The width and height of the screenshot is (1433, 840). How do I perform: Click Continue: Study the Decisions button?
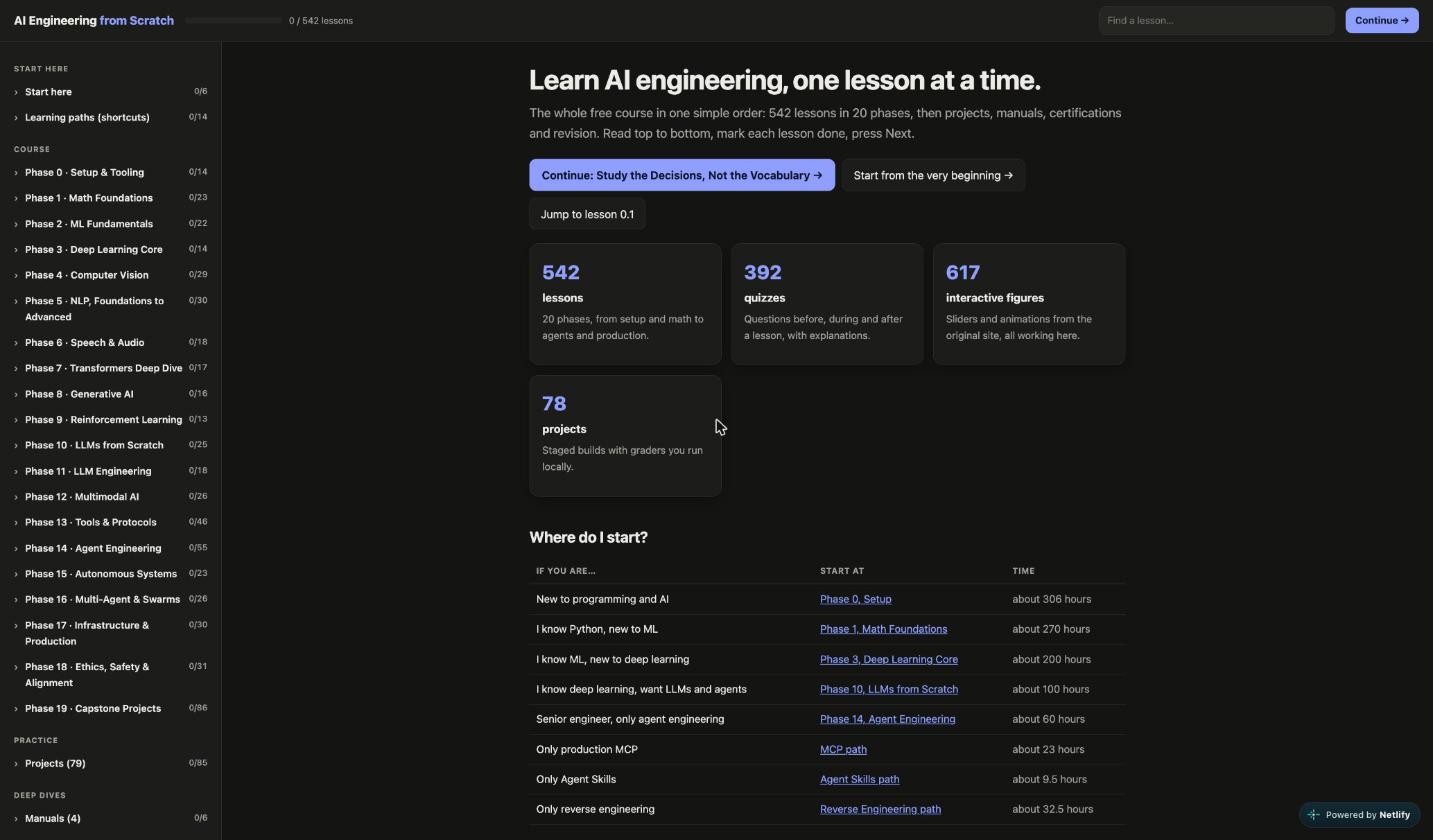point(682,175)
